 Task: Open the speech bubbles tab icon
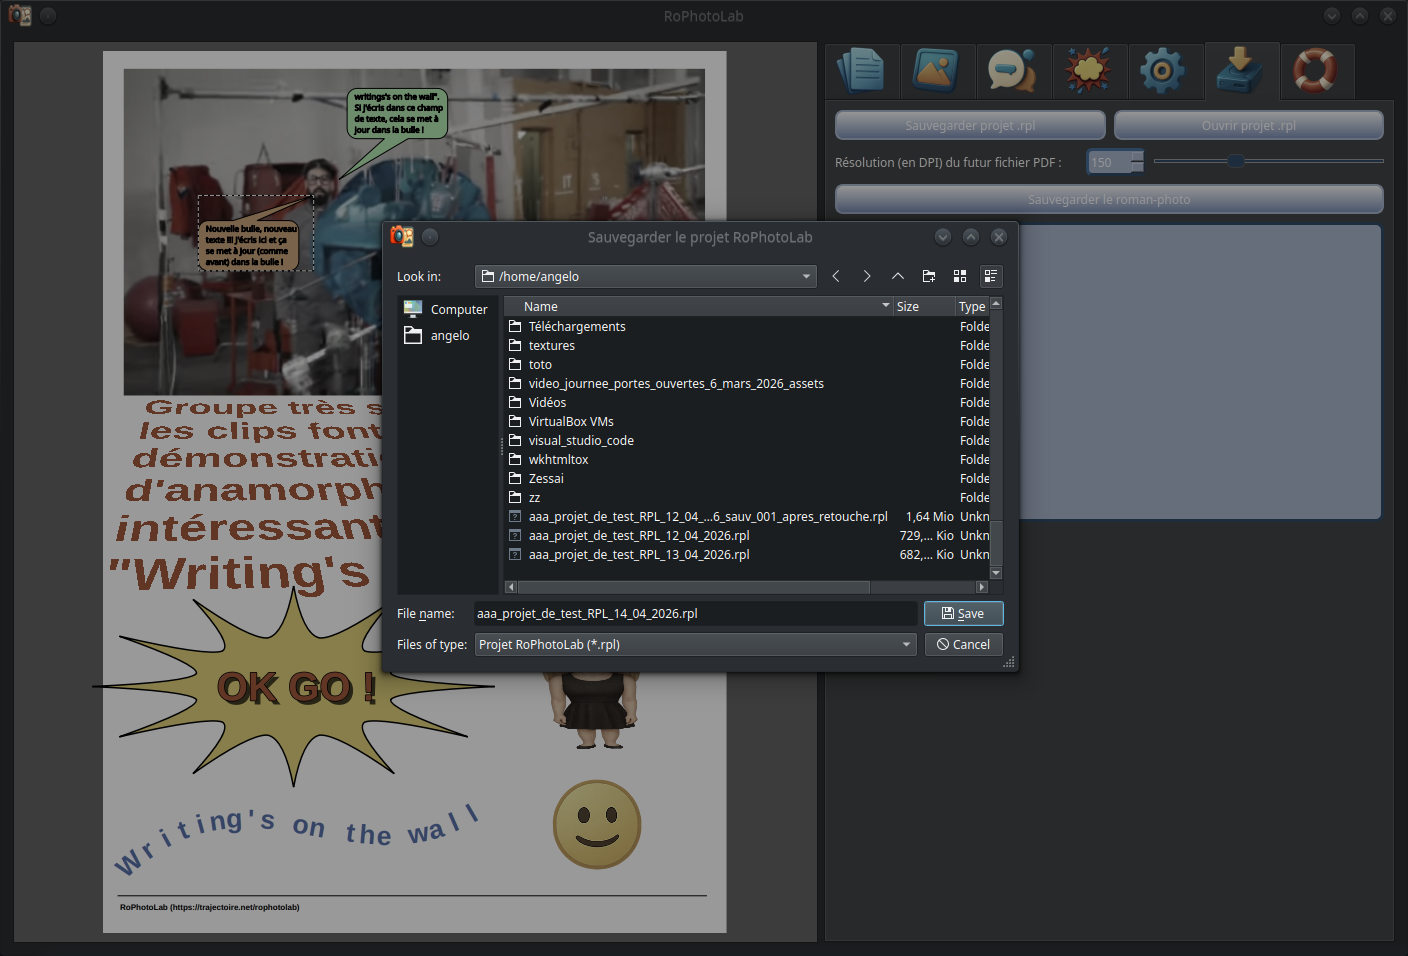1012,71
